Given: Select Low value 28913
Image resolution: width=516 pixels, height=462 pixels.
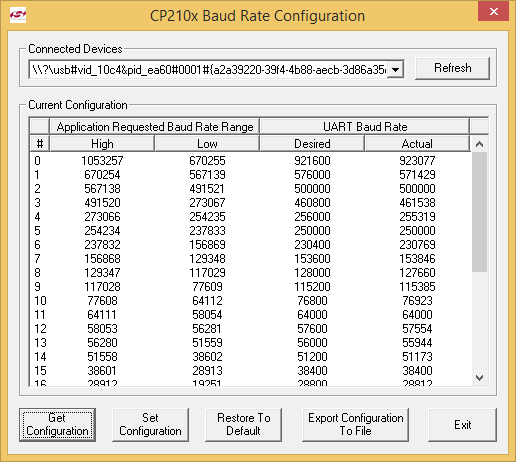Looking at the screenshot, I should [207, 371].
